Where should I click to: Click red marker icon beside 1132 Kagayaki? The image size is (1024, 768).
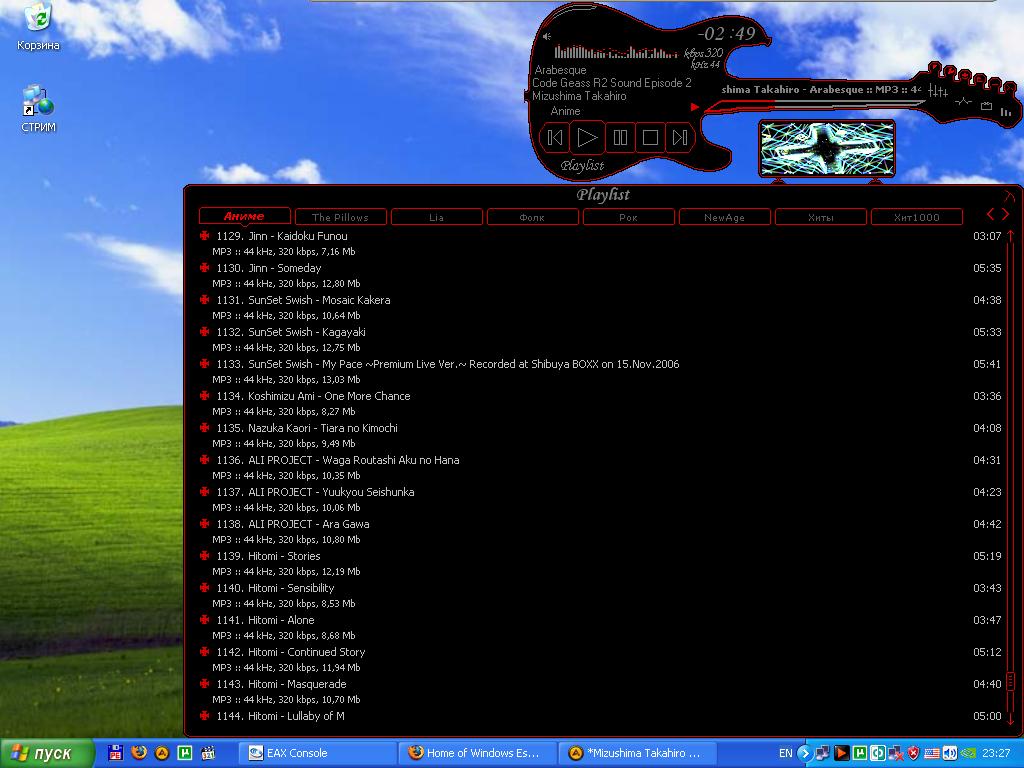(x=204, y=332)
